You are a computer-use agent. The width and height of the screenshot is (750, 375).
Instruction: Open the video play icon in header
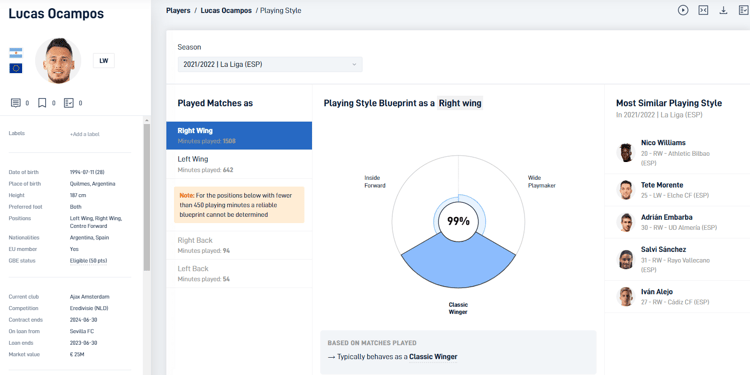click(x=683, y=10)
